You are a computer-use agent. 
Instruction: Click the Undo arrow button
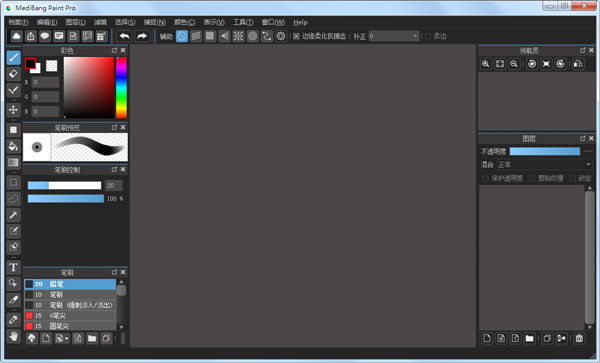click(124, 36)
